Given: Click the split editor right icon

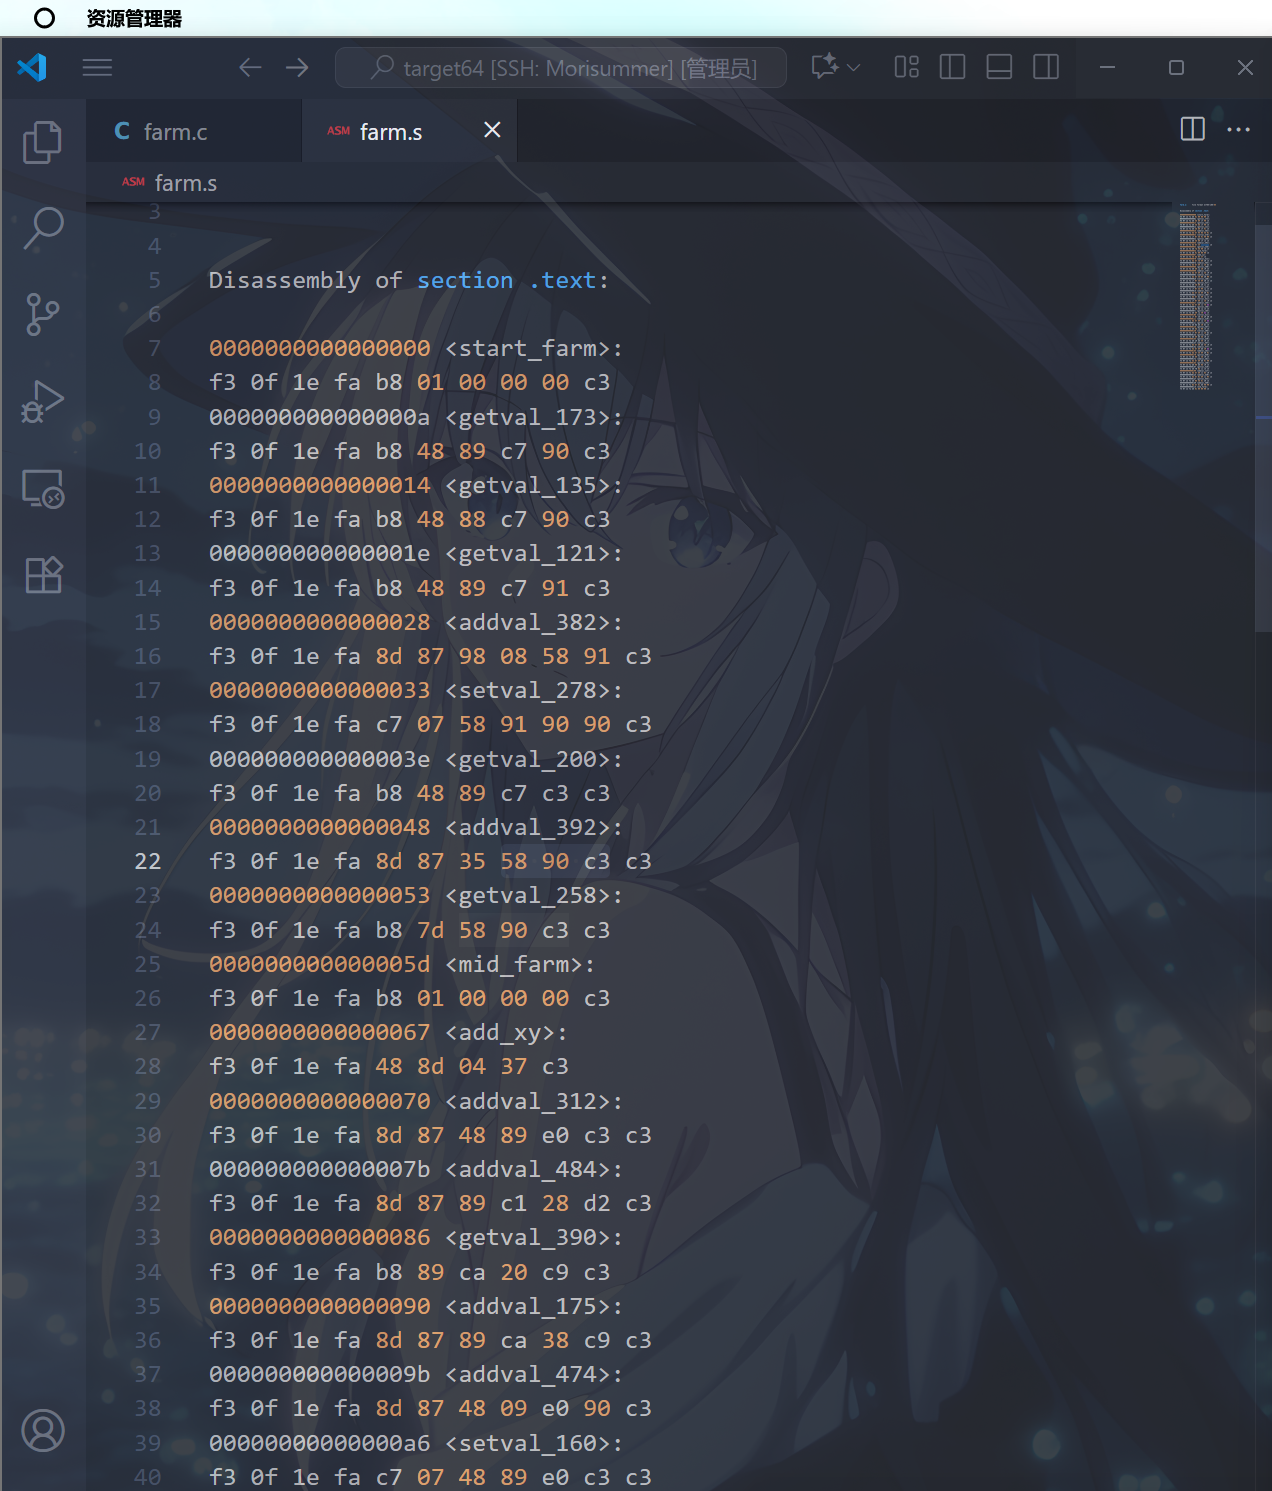Looking at the screenshot, I should point(1192,129).
